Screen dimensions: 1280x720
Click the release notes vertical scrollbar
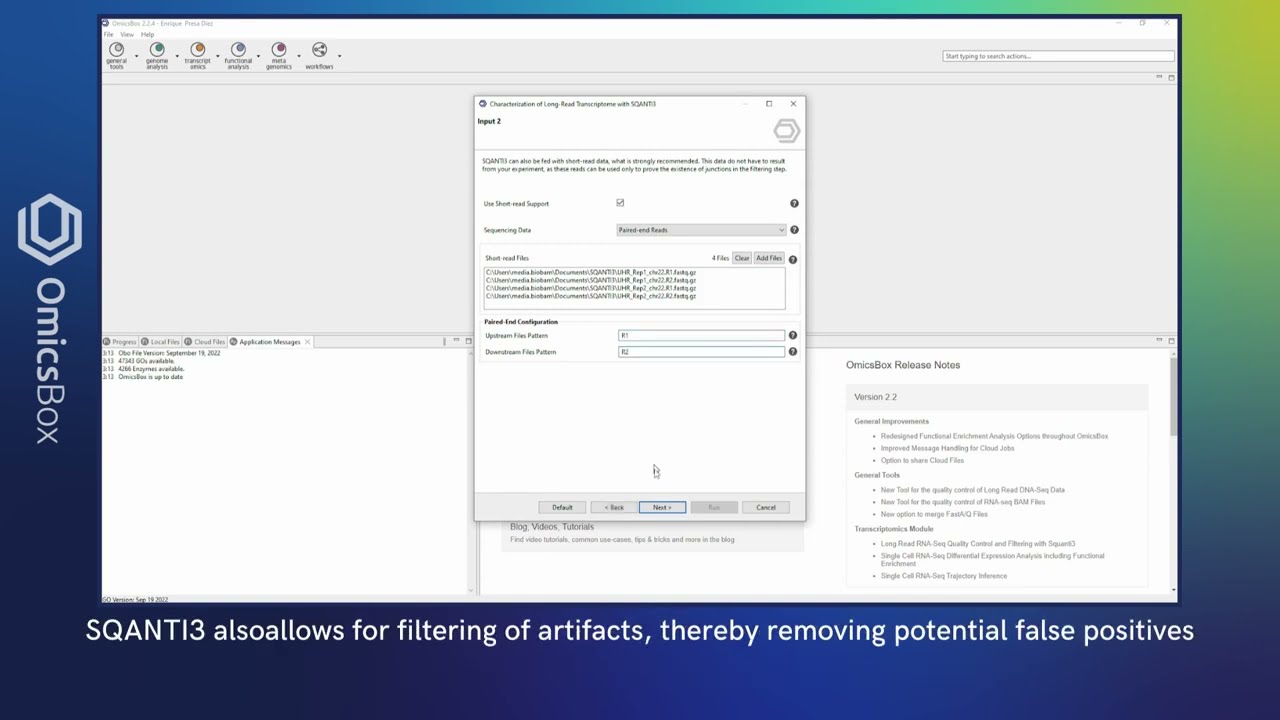tap(1172, 395)
